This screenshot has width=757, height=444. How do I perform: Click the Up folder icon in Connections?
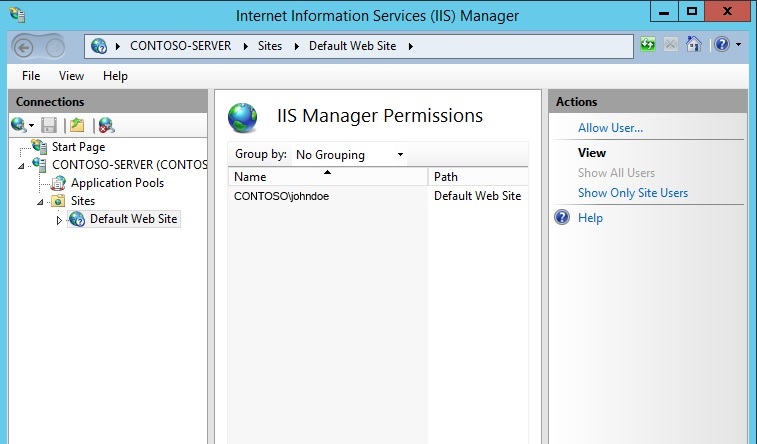(x=77, y=125)
